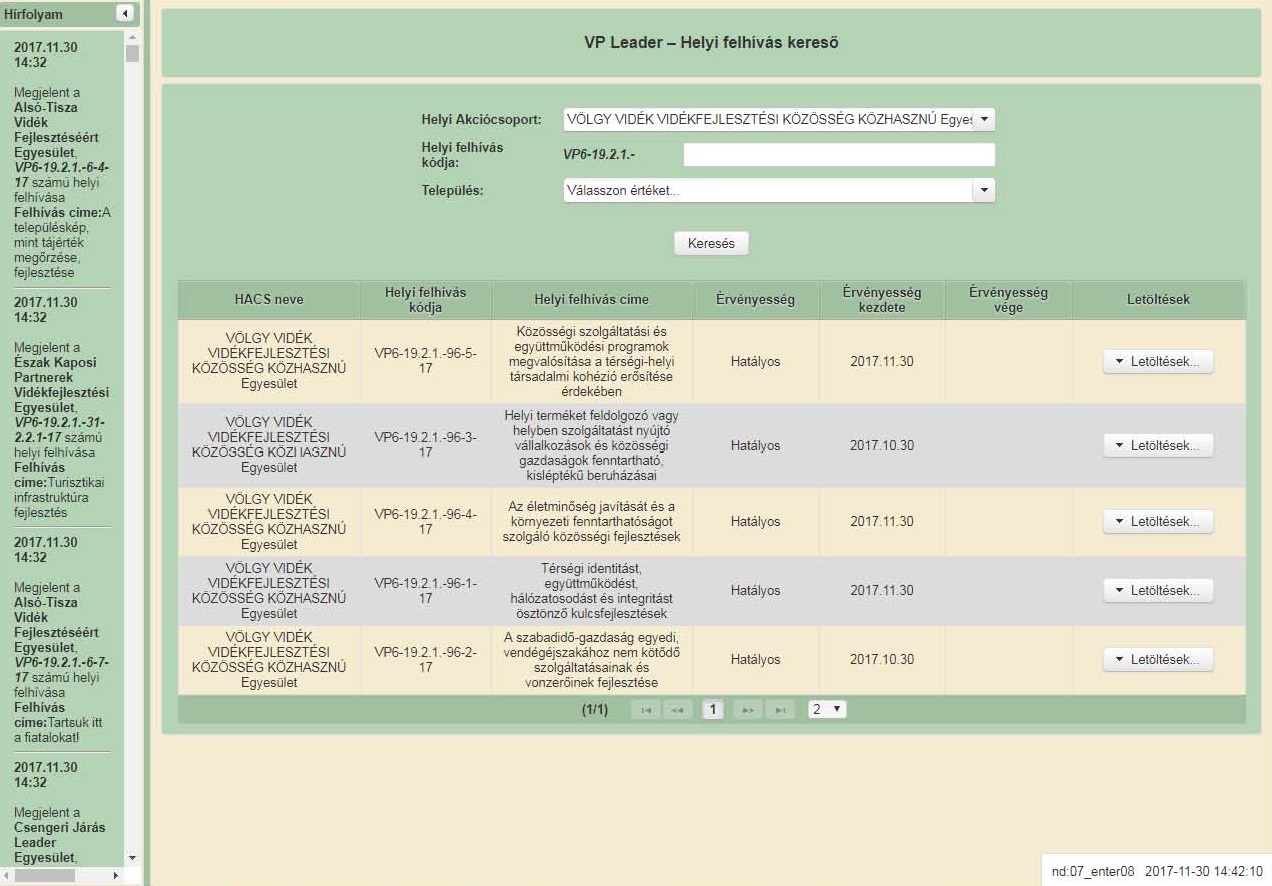Click the 'VP Leader – Helyi felhívás kereső' heading
1272x886 pixels.
click(x=711, y=43)
